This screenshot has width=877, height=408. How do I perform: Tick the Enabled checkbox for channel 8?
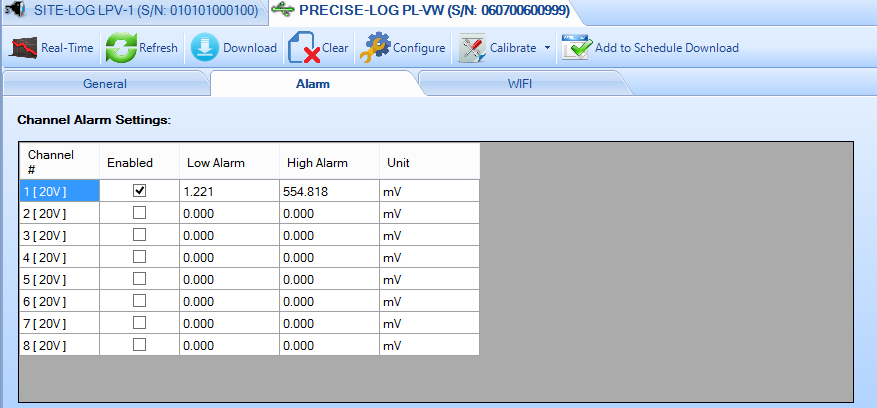coord(140,345)
